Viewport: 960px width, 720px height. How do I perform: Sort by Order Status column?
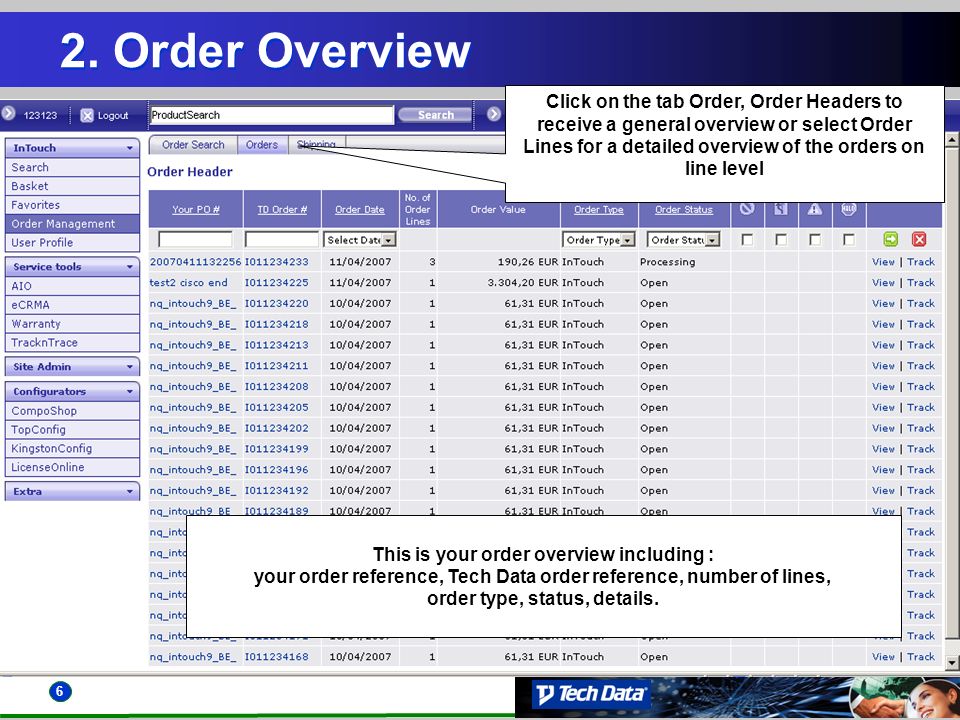click(x=684, y=209)
